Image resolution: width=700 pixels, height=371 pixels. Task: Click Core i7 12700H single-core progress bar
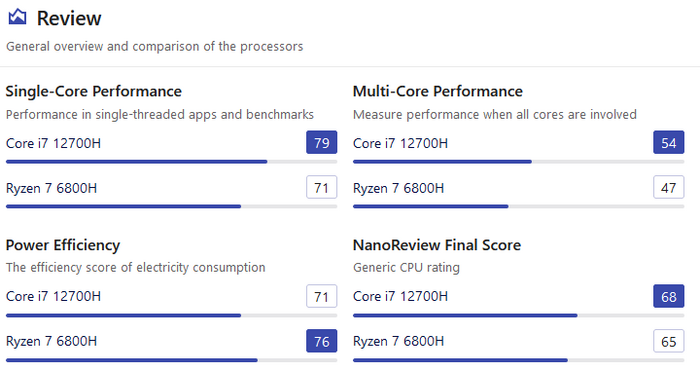point(171,162)
